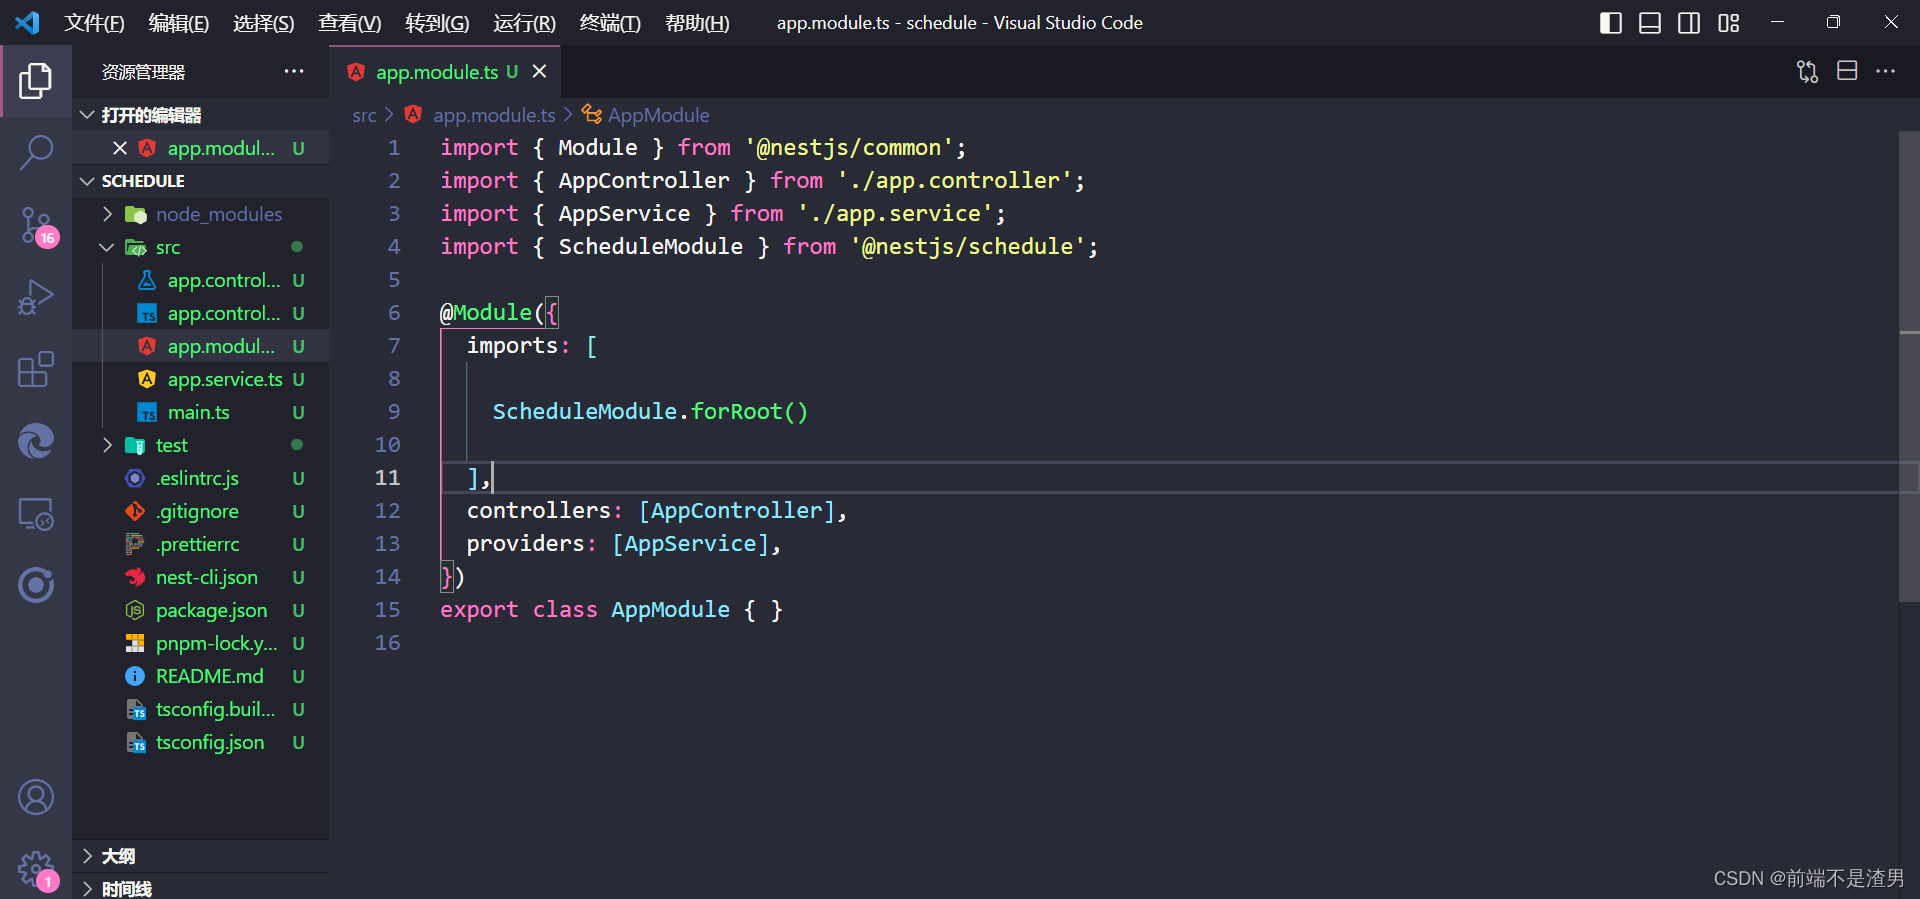Close the app.module.ts editor tab

point(539,71)
